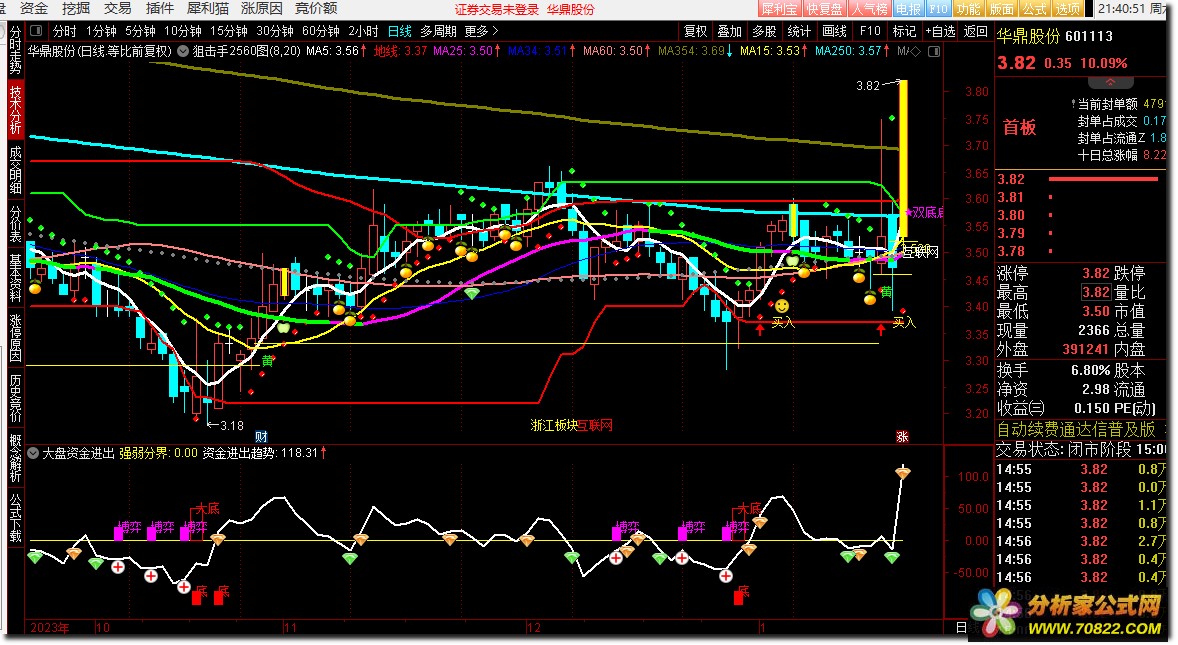Select the 30分钟 chart period

pyautogui.click(x=274, y=31)
